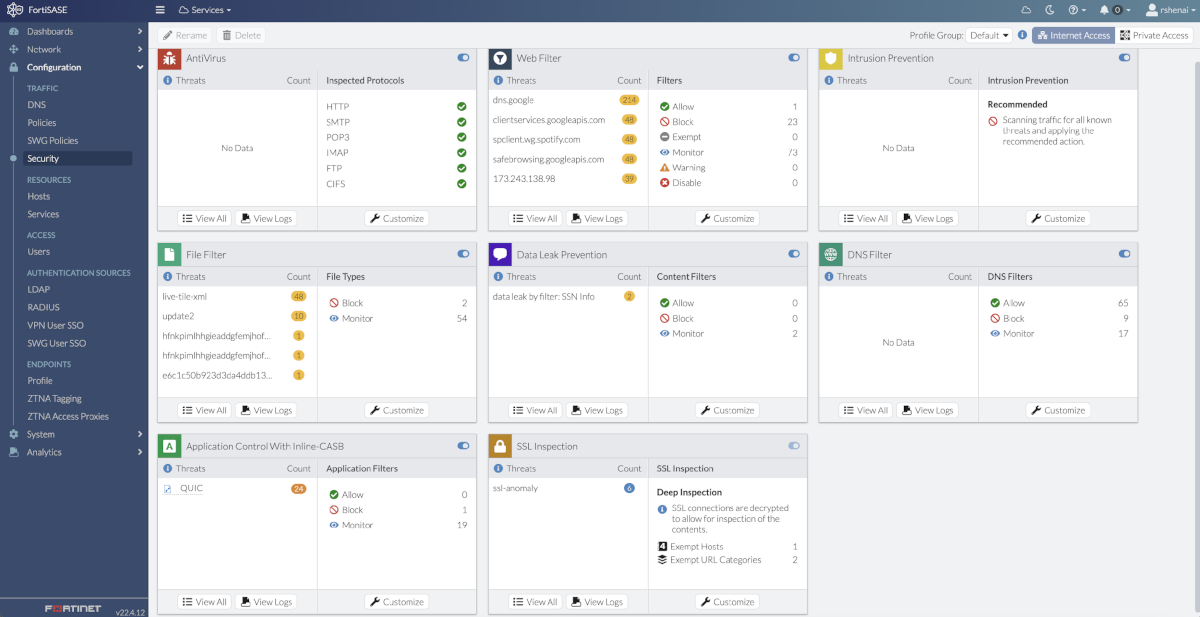Click View Logs in Web Filter card

pos(596,218)
